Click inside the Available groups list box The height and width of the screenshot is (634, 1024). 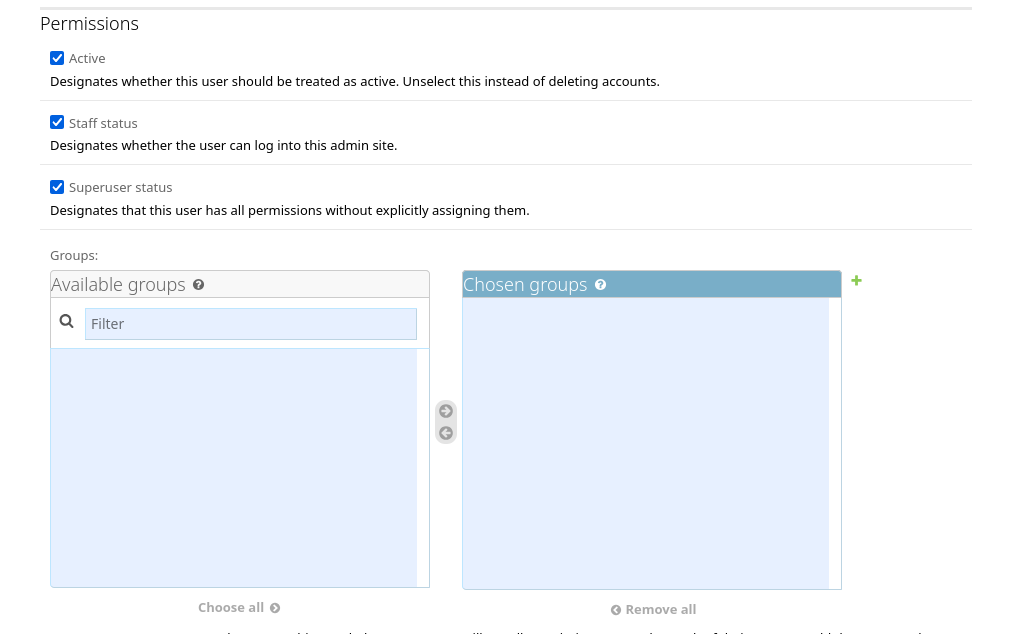[234, 468]
